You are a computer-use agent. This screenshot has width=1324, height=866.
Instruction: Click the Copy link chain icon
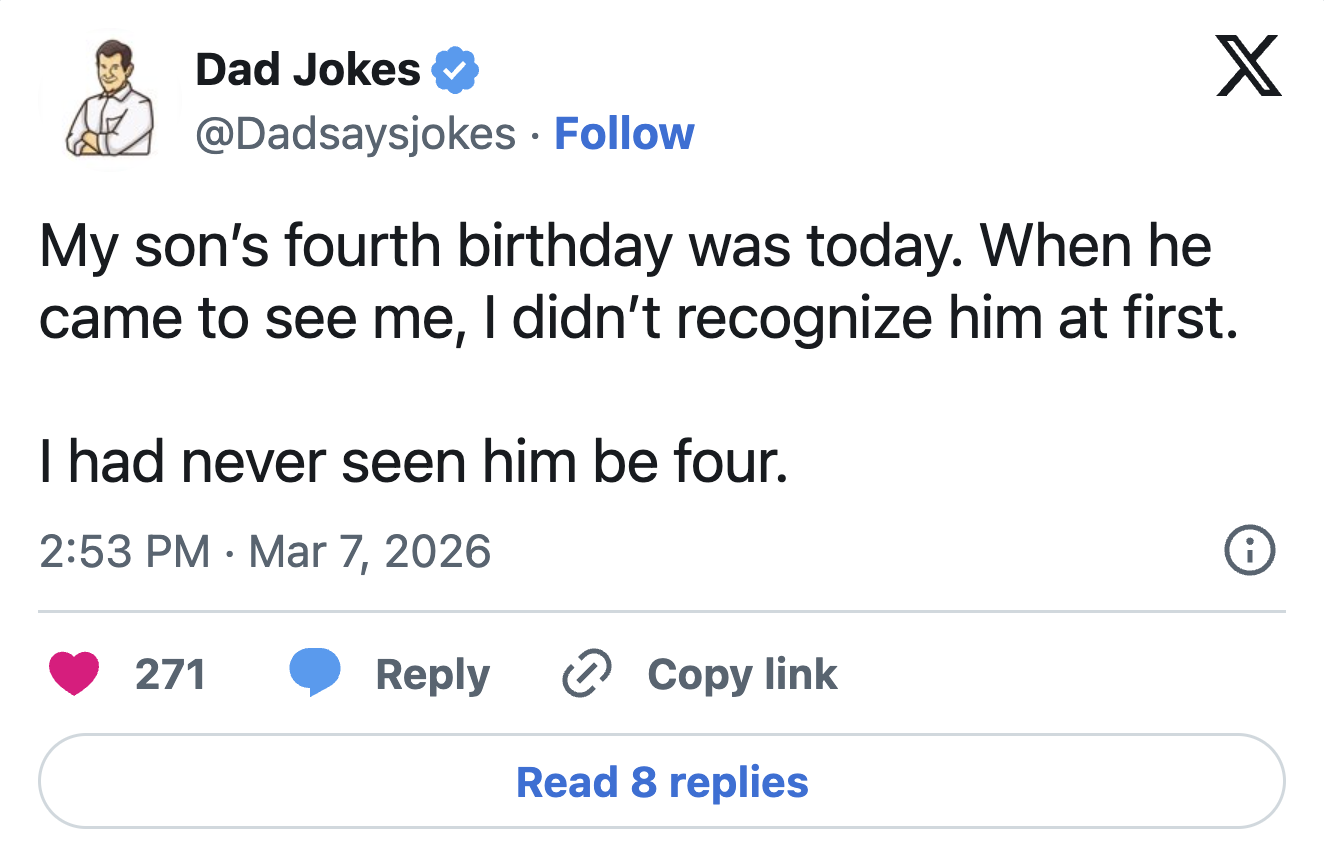585,673
